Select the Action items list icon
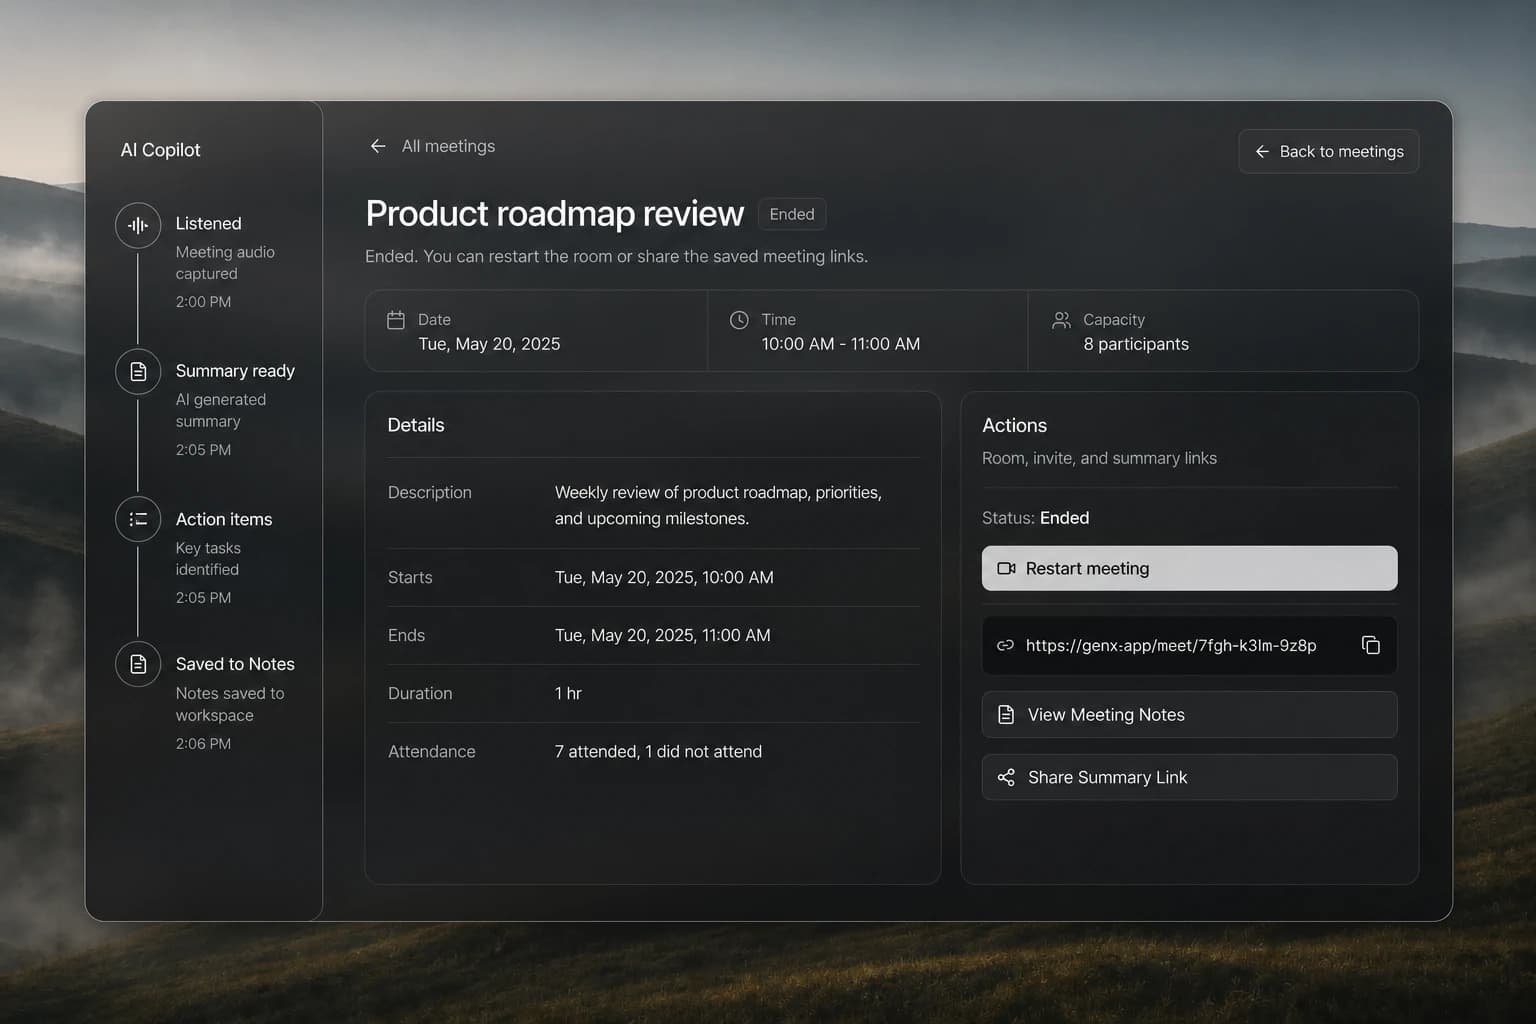Screen dimensions: 1536x1024 pyautogui.click(x=138, y=519)
